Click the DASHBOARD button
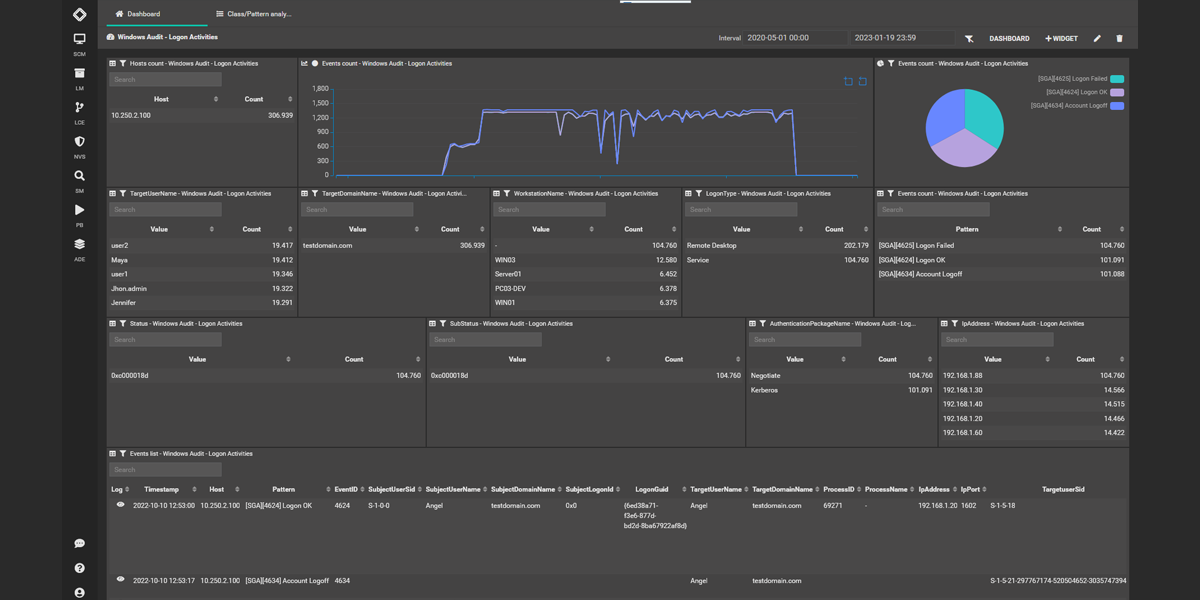This screenshot has height=600, width=1200. 1009,39
